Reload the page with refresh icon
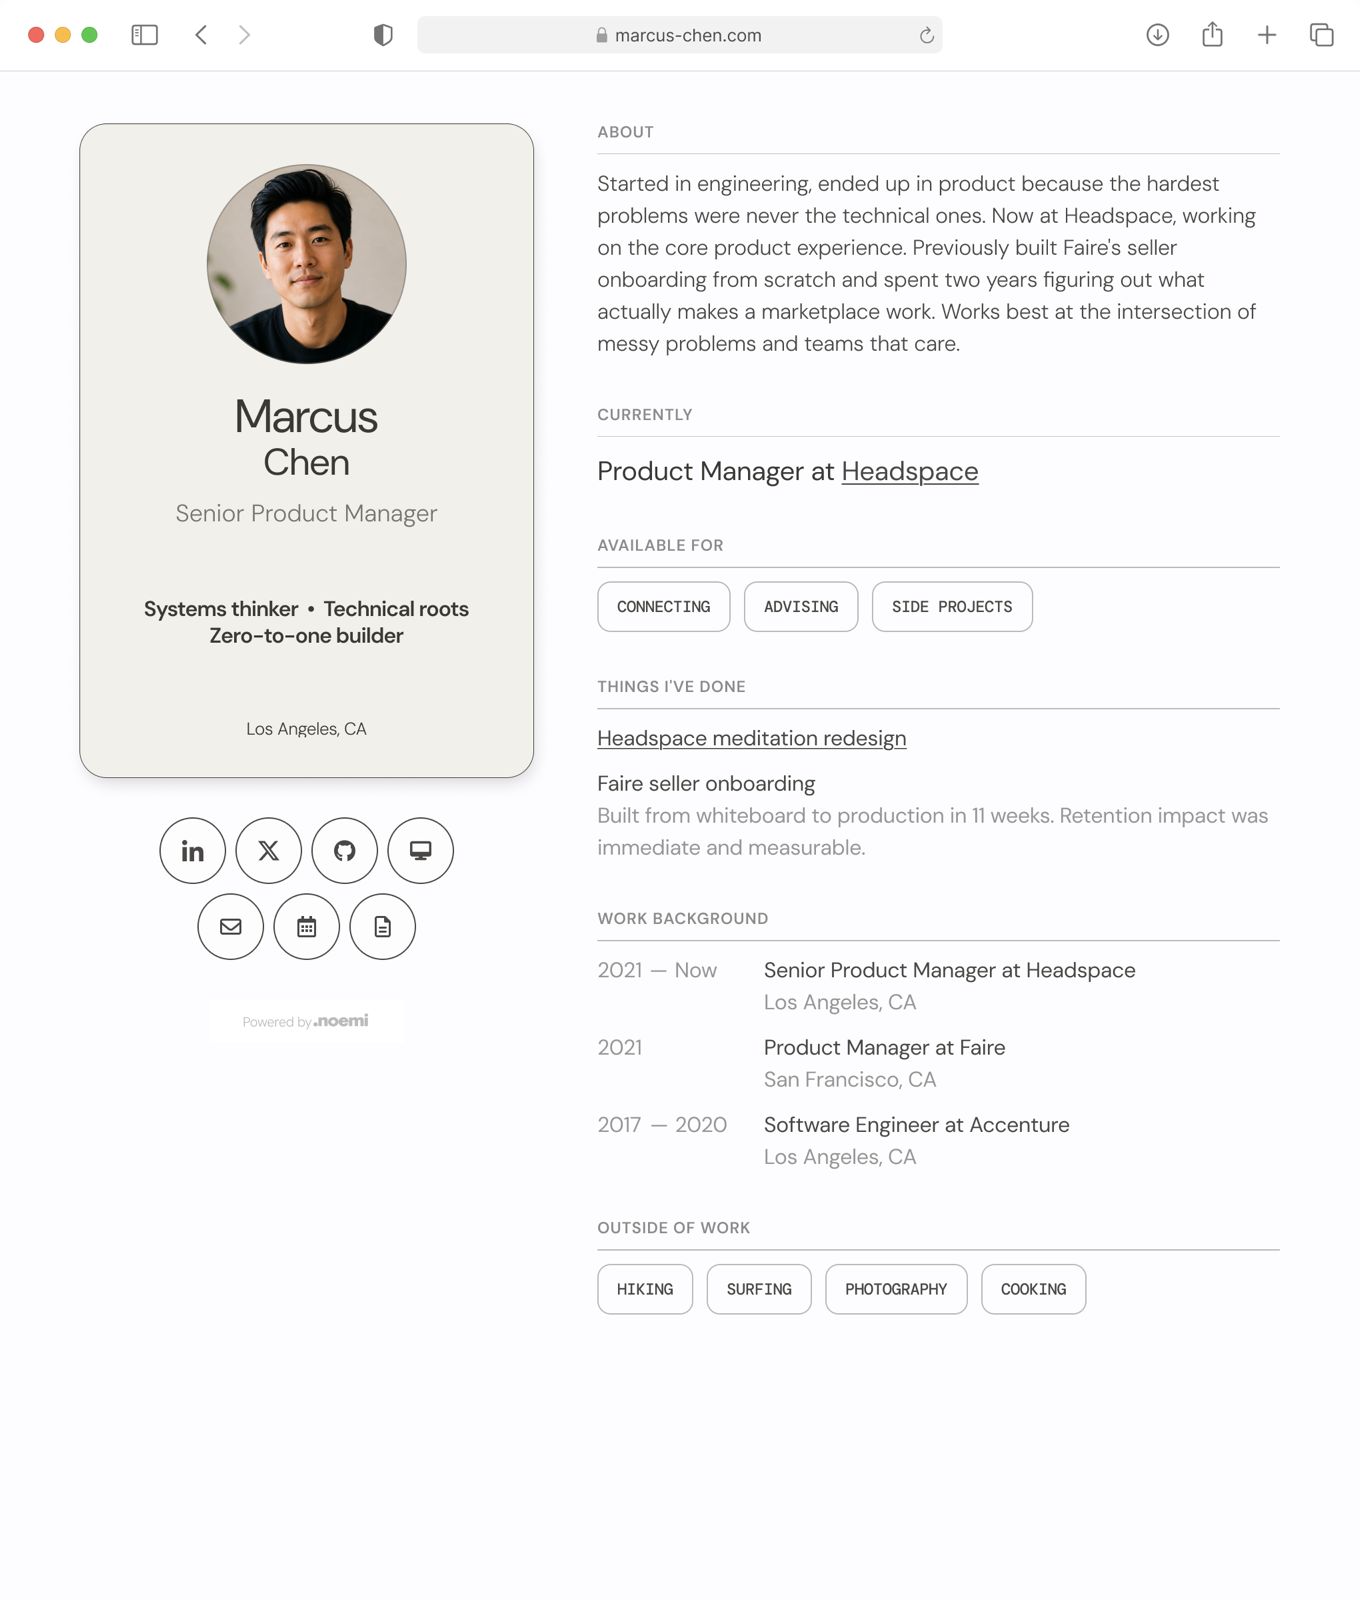 [x=927, y=35]
